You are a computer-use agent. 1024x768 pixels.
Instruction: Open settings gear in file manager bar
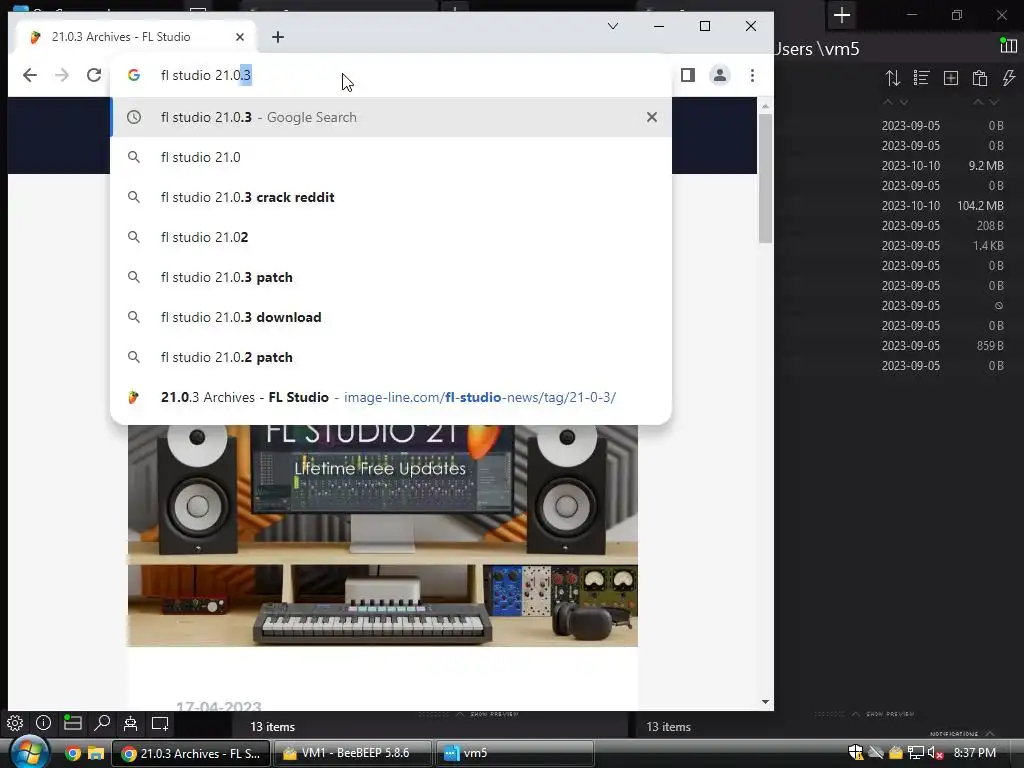(x=15, y=723)
